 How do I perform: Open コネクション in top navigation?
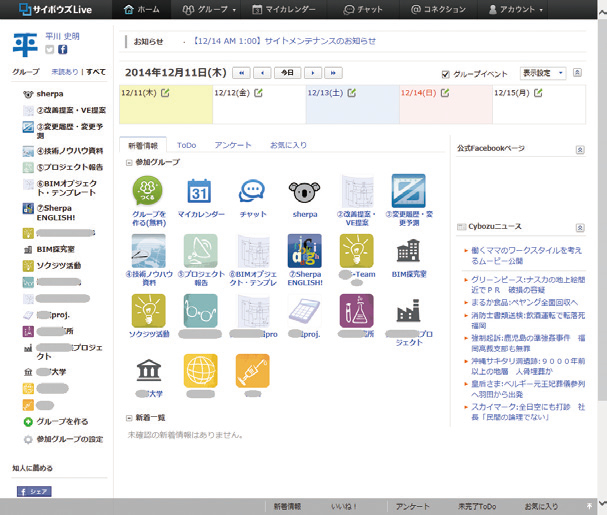pos(438,9)
